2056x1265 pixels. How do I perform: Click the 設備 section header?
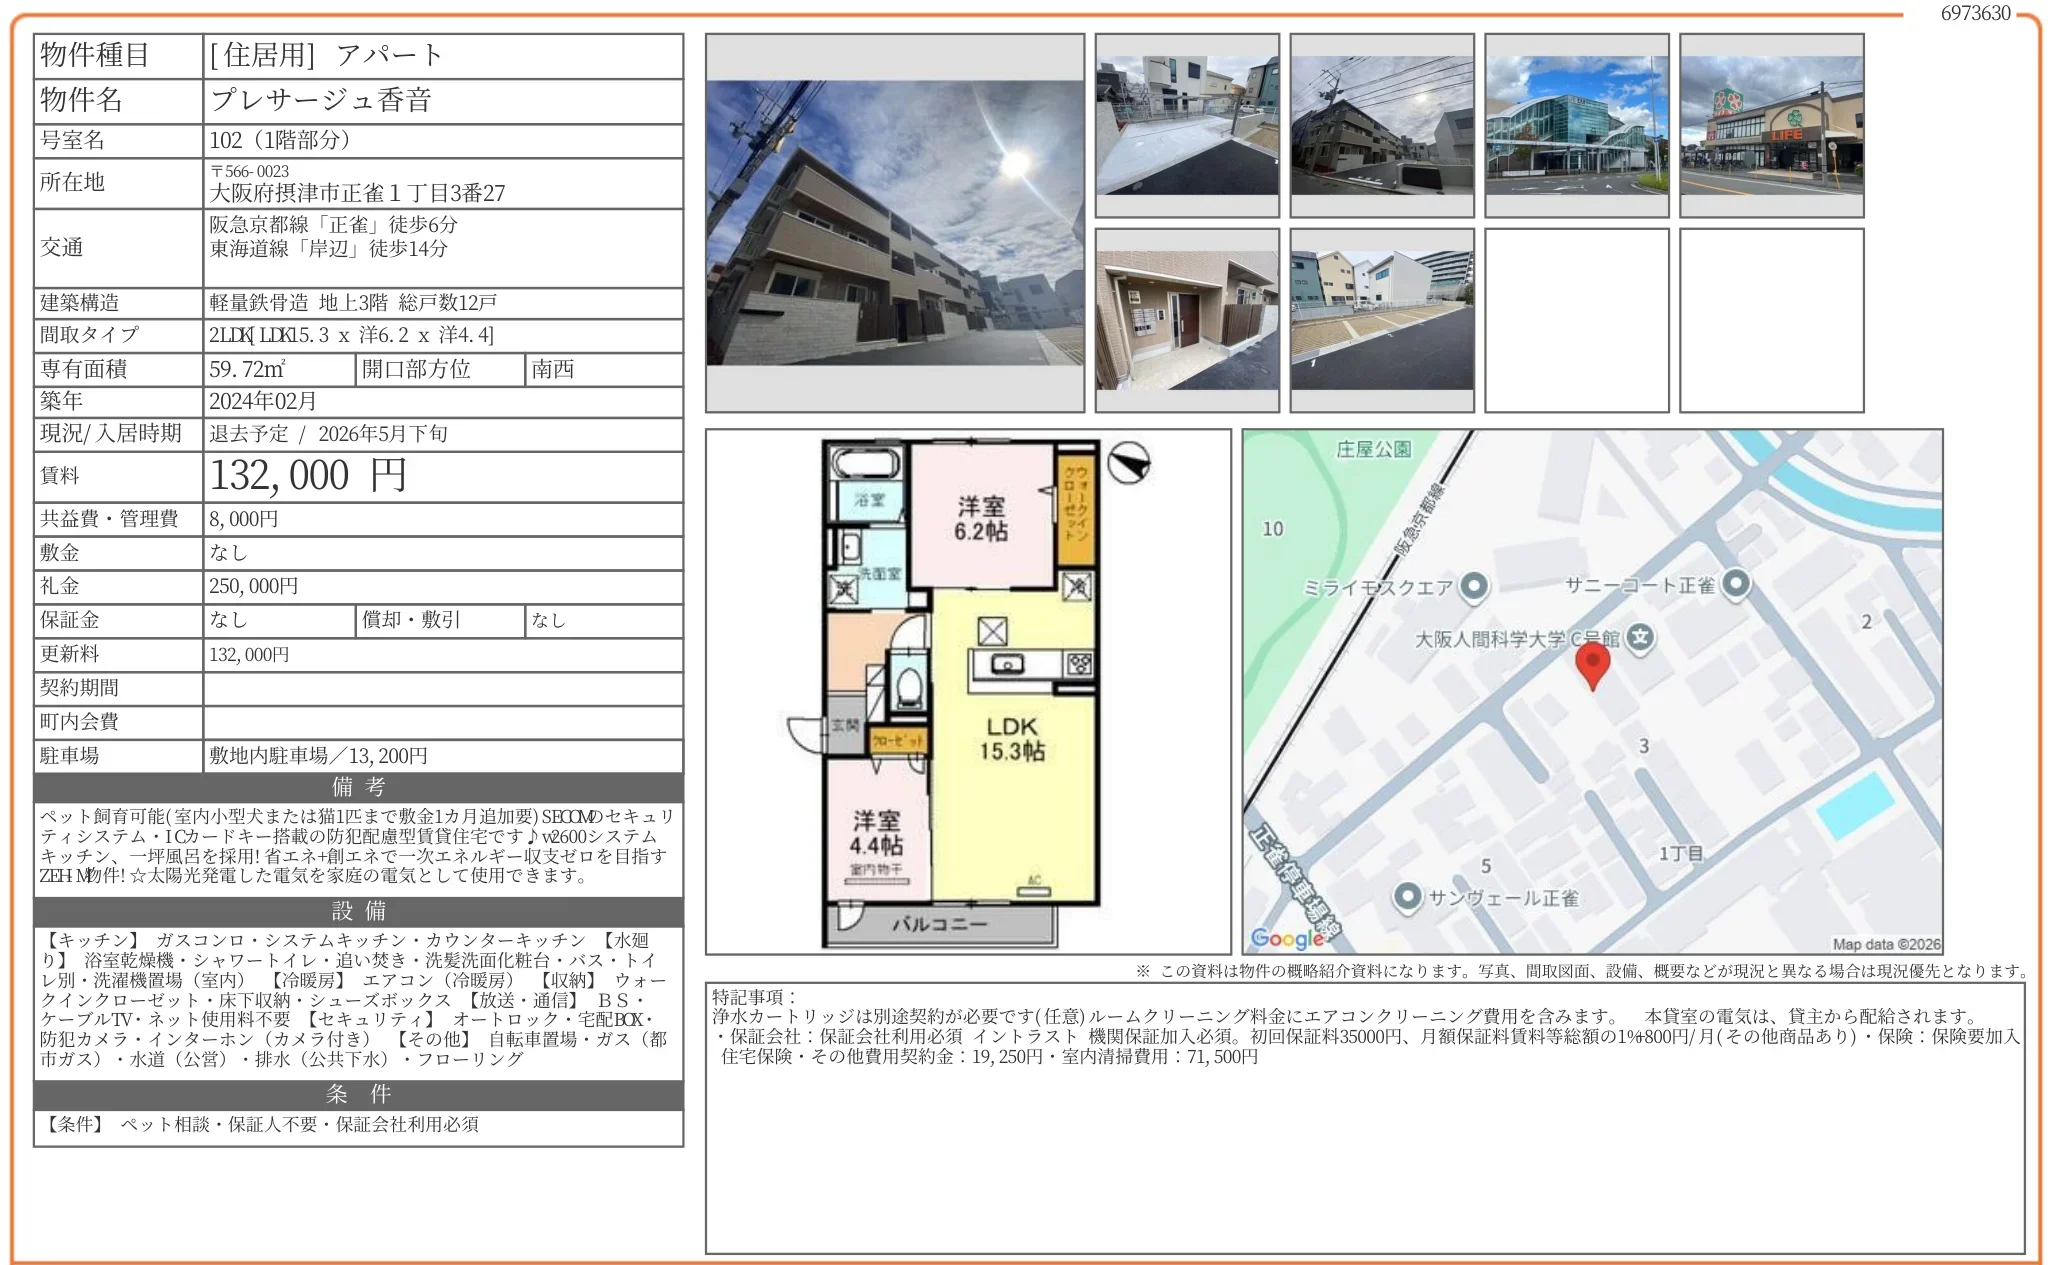pyautogui.click(x=358, y=911)
